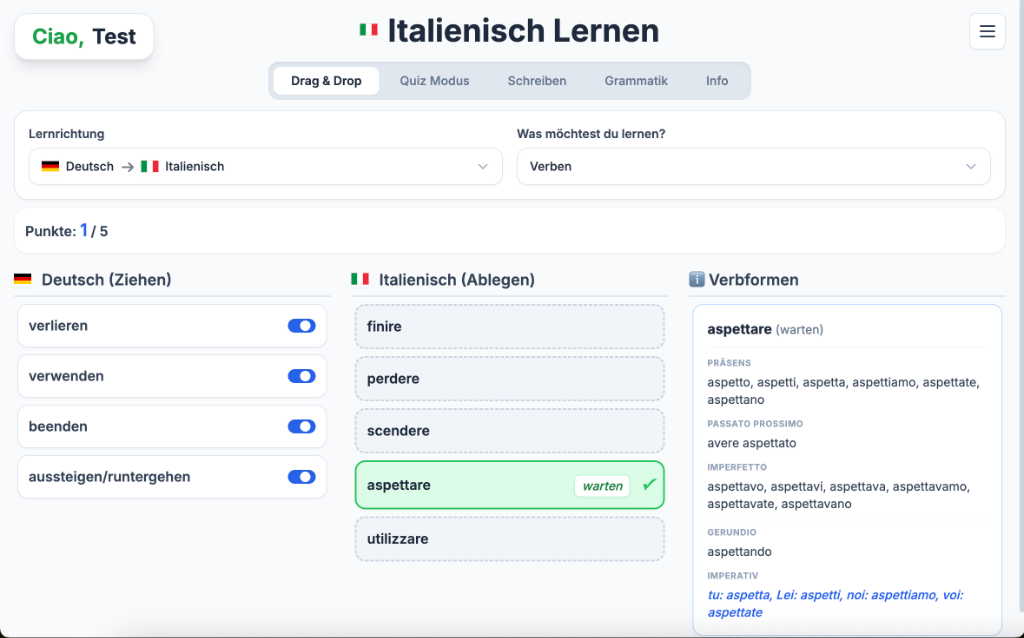Click the finire drop target
This screenshot has width=1024, height=638.
[509, 327]
